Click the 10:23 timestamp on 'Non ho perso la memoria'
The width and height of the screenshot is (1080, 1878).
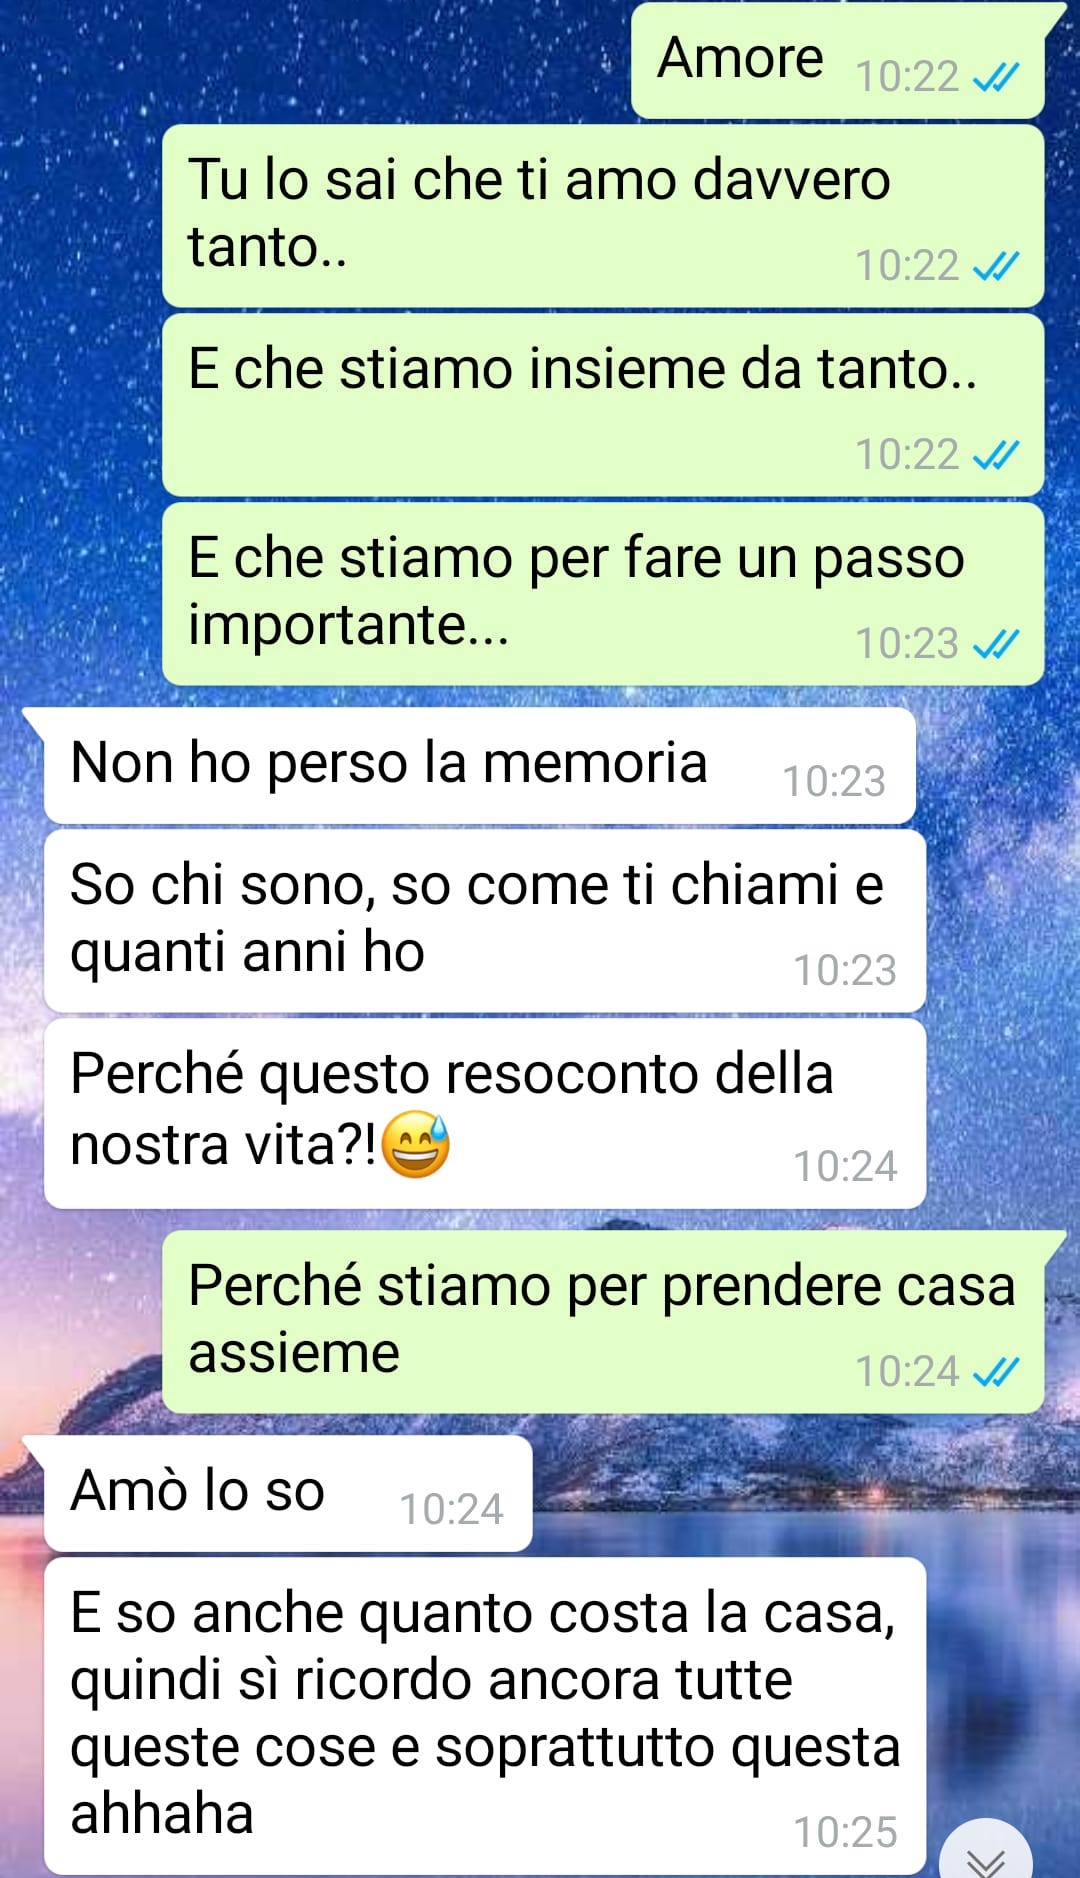click(834, 782)
